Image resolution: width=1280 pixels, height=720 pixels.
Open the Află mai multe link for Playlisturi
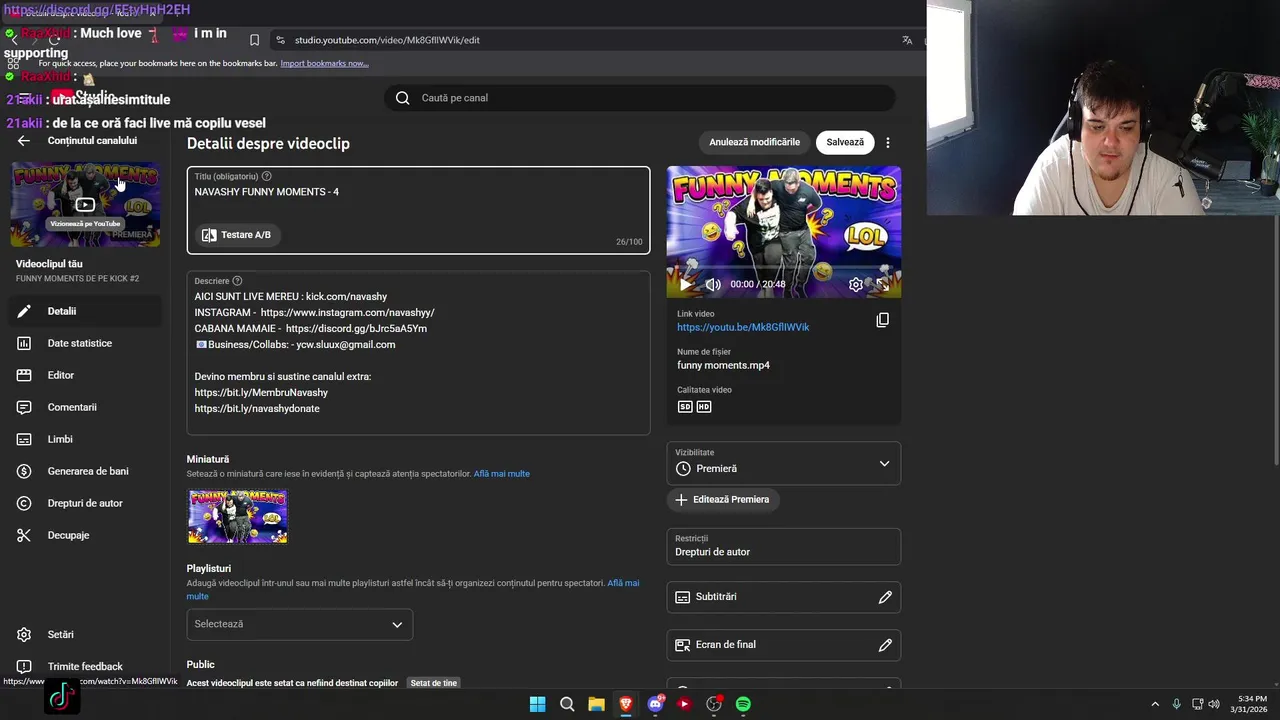coord(623,583)
